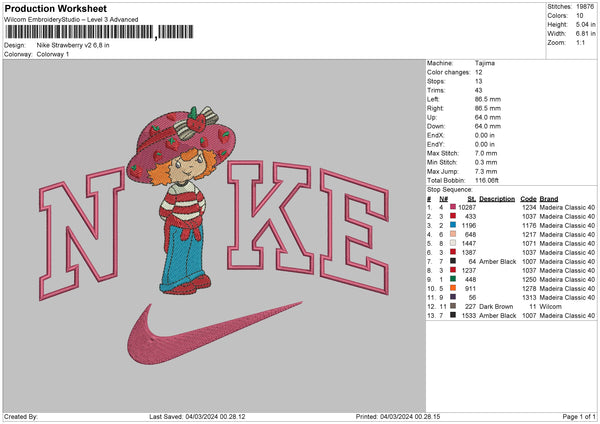Click the 'Last Saved: 04/03/2024 00.28.12' footer text
The width and height of the screenshot is (600, 424).
pos(197,416)
